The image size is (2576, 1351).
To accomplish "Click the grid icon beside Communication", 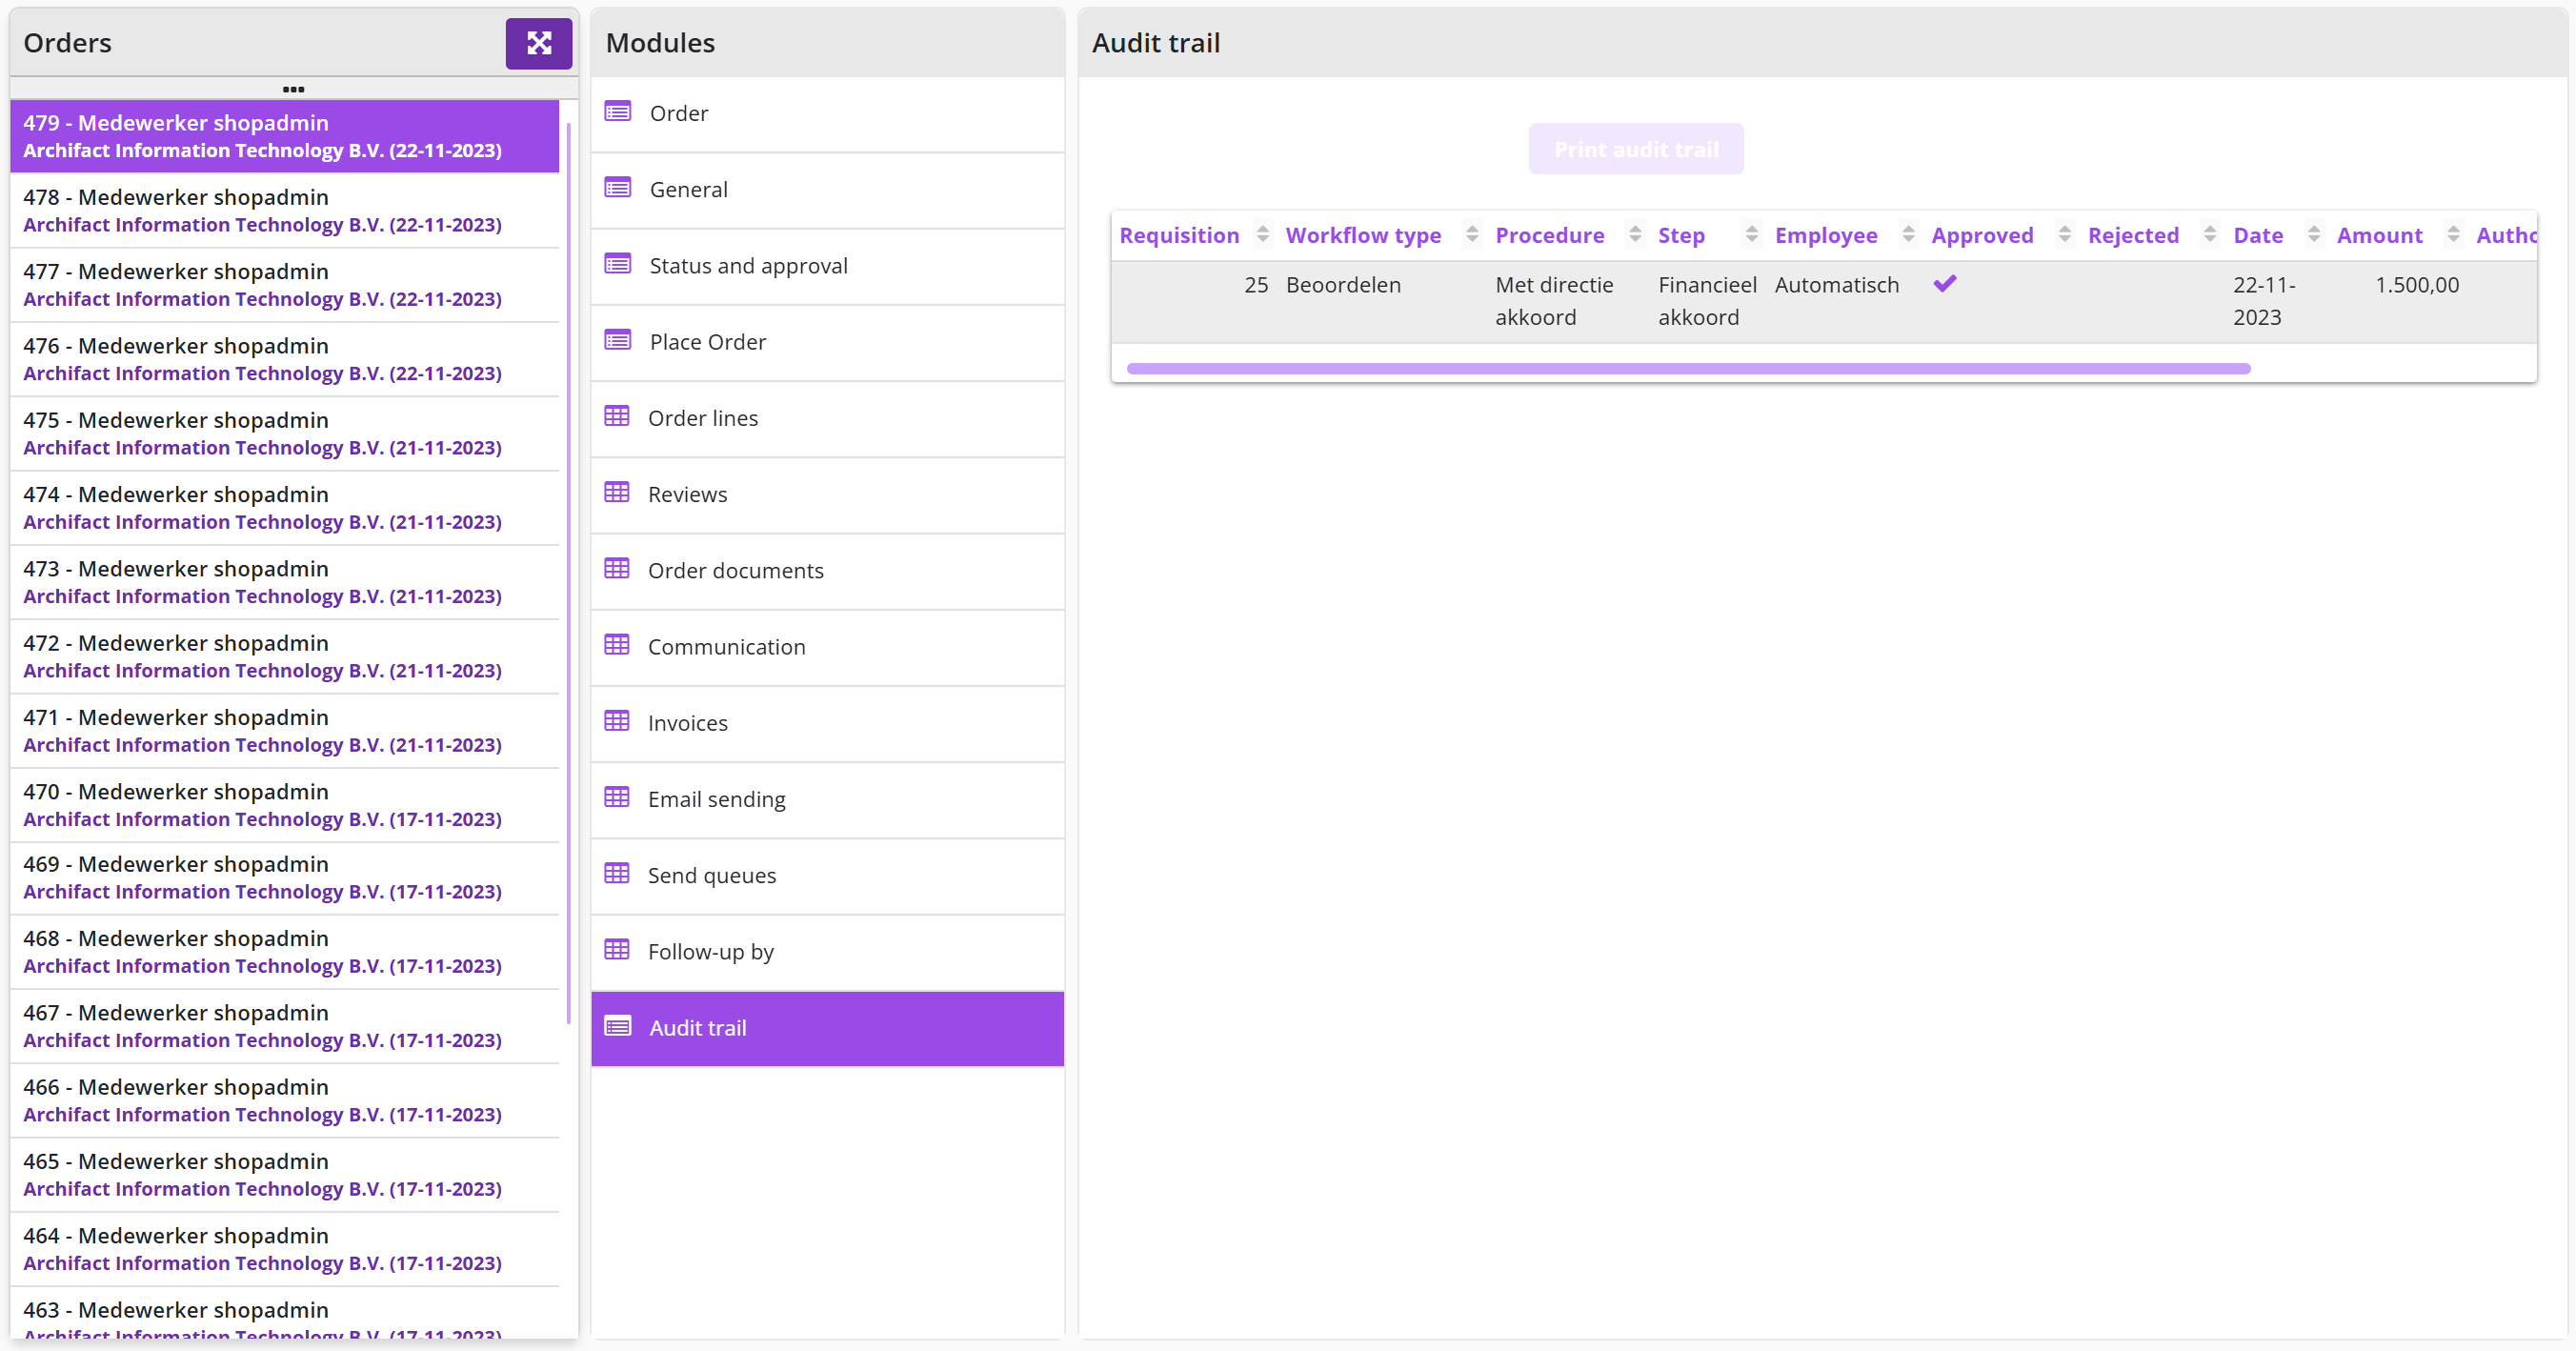I will point(617,645).
